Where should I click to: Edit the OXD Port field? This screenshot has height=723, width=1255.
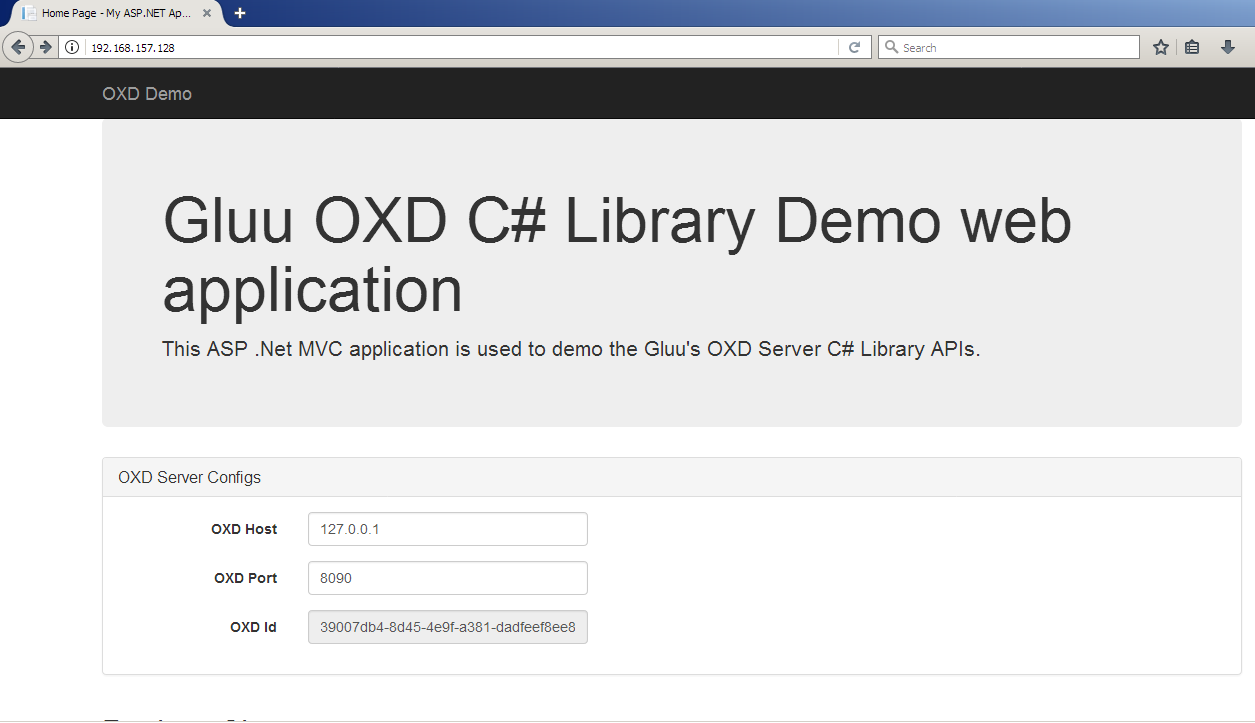coord(447,578)
